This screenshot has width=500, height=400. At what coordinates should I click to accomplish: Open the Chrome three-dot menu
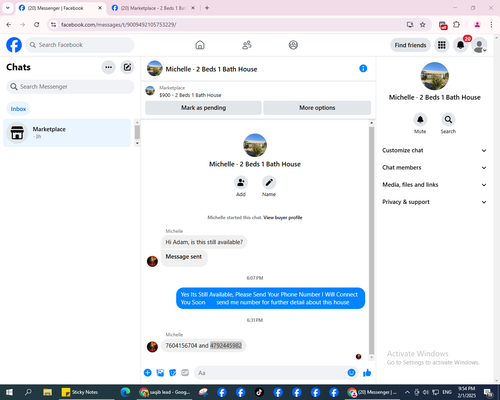[x=491, y=25]
